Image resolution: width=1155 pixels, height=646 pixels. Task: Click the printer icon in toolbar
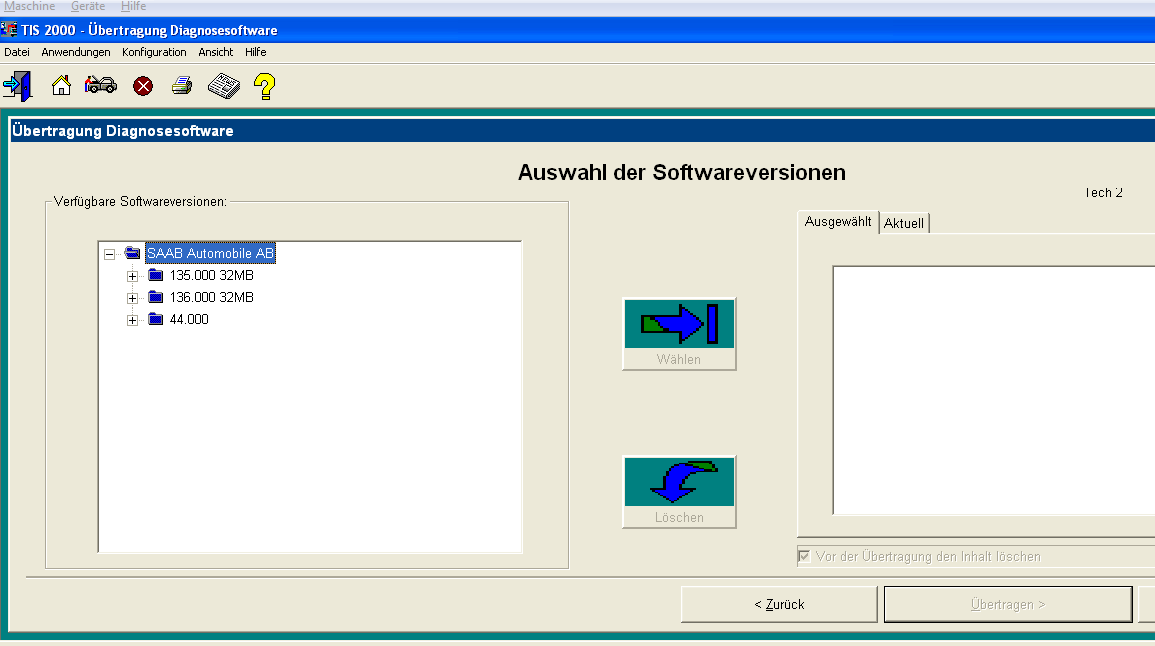[x=182, y=85]
